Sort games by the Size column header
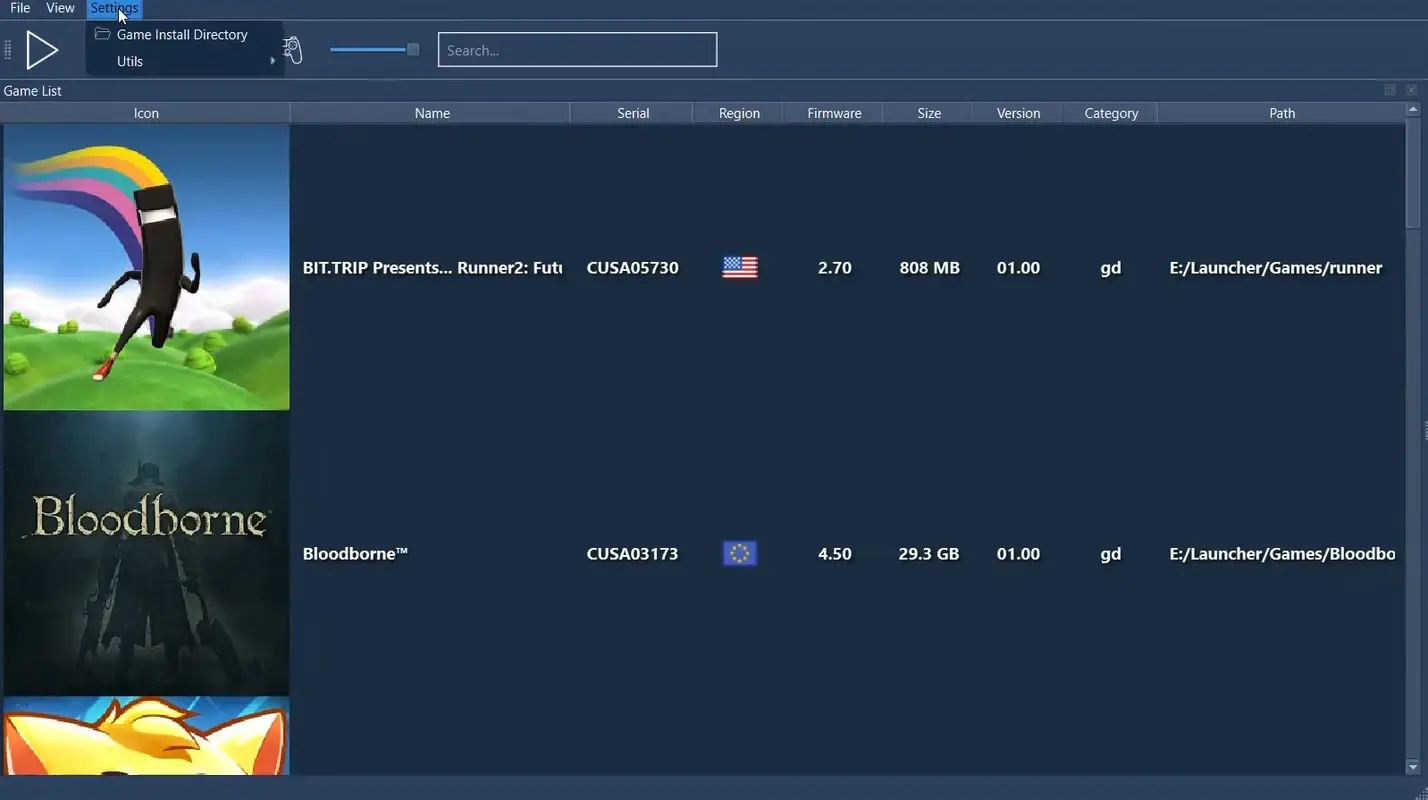This screenshot has width=1428, height=800. click(927, 112)
